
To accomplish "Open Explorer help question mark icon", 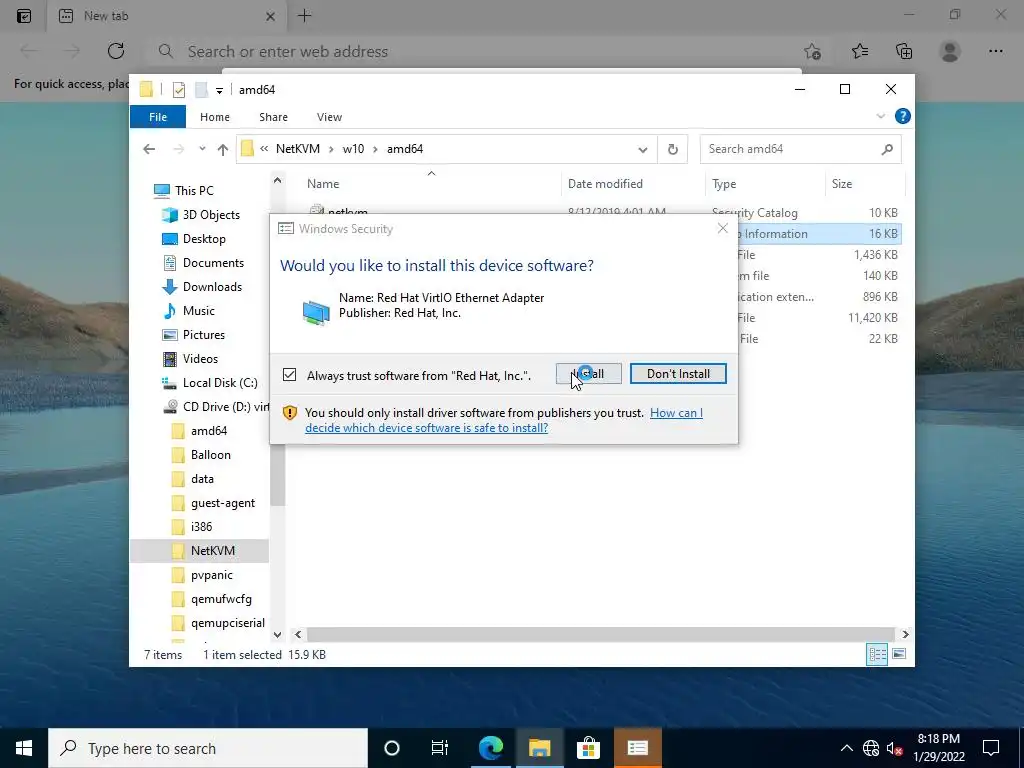I will (903, 116).
